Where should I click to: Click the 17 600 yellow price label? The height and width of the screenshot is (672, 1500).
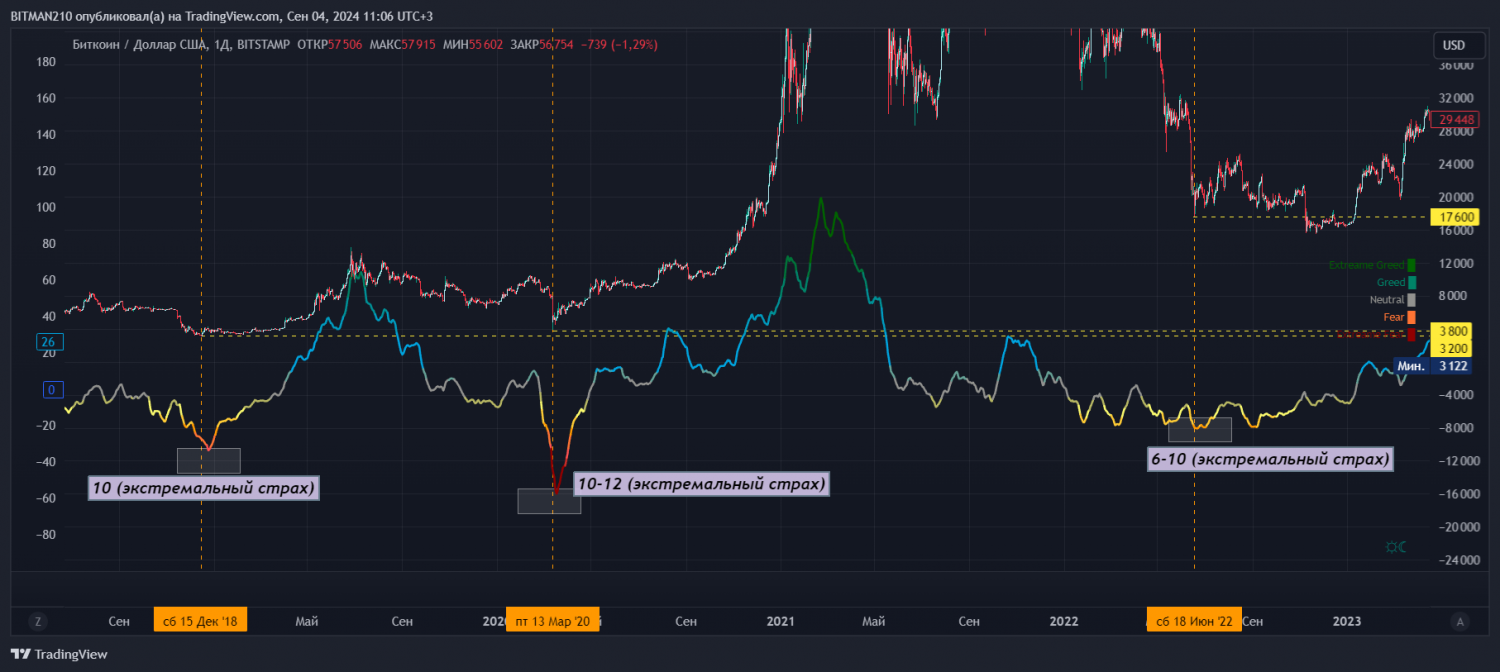tap(1453, 217)
